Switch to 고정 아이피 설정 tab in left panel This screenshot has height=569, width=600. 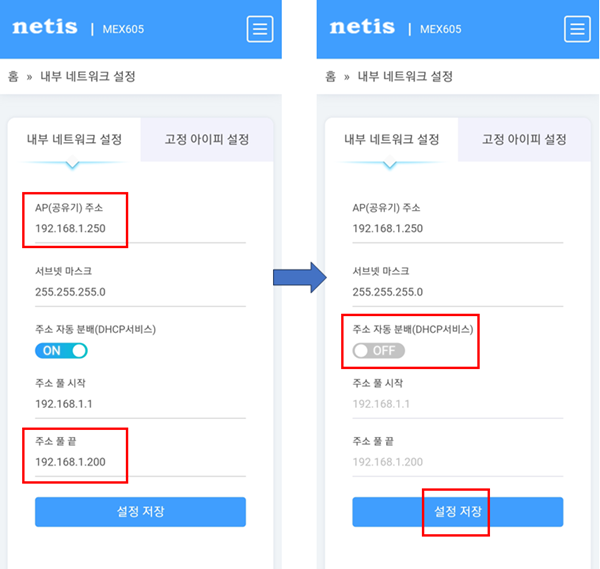click(207, 139)
